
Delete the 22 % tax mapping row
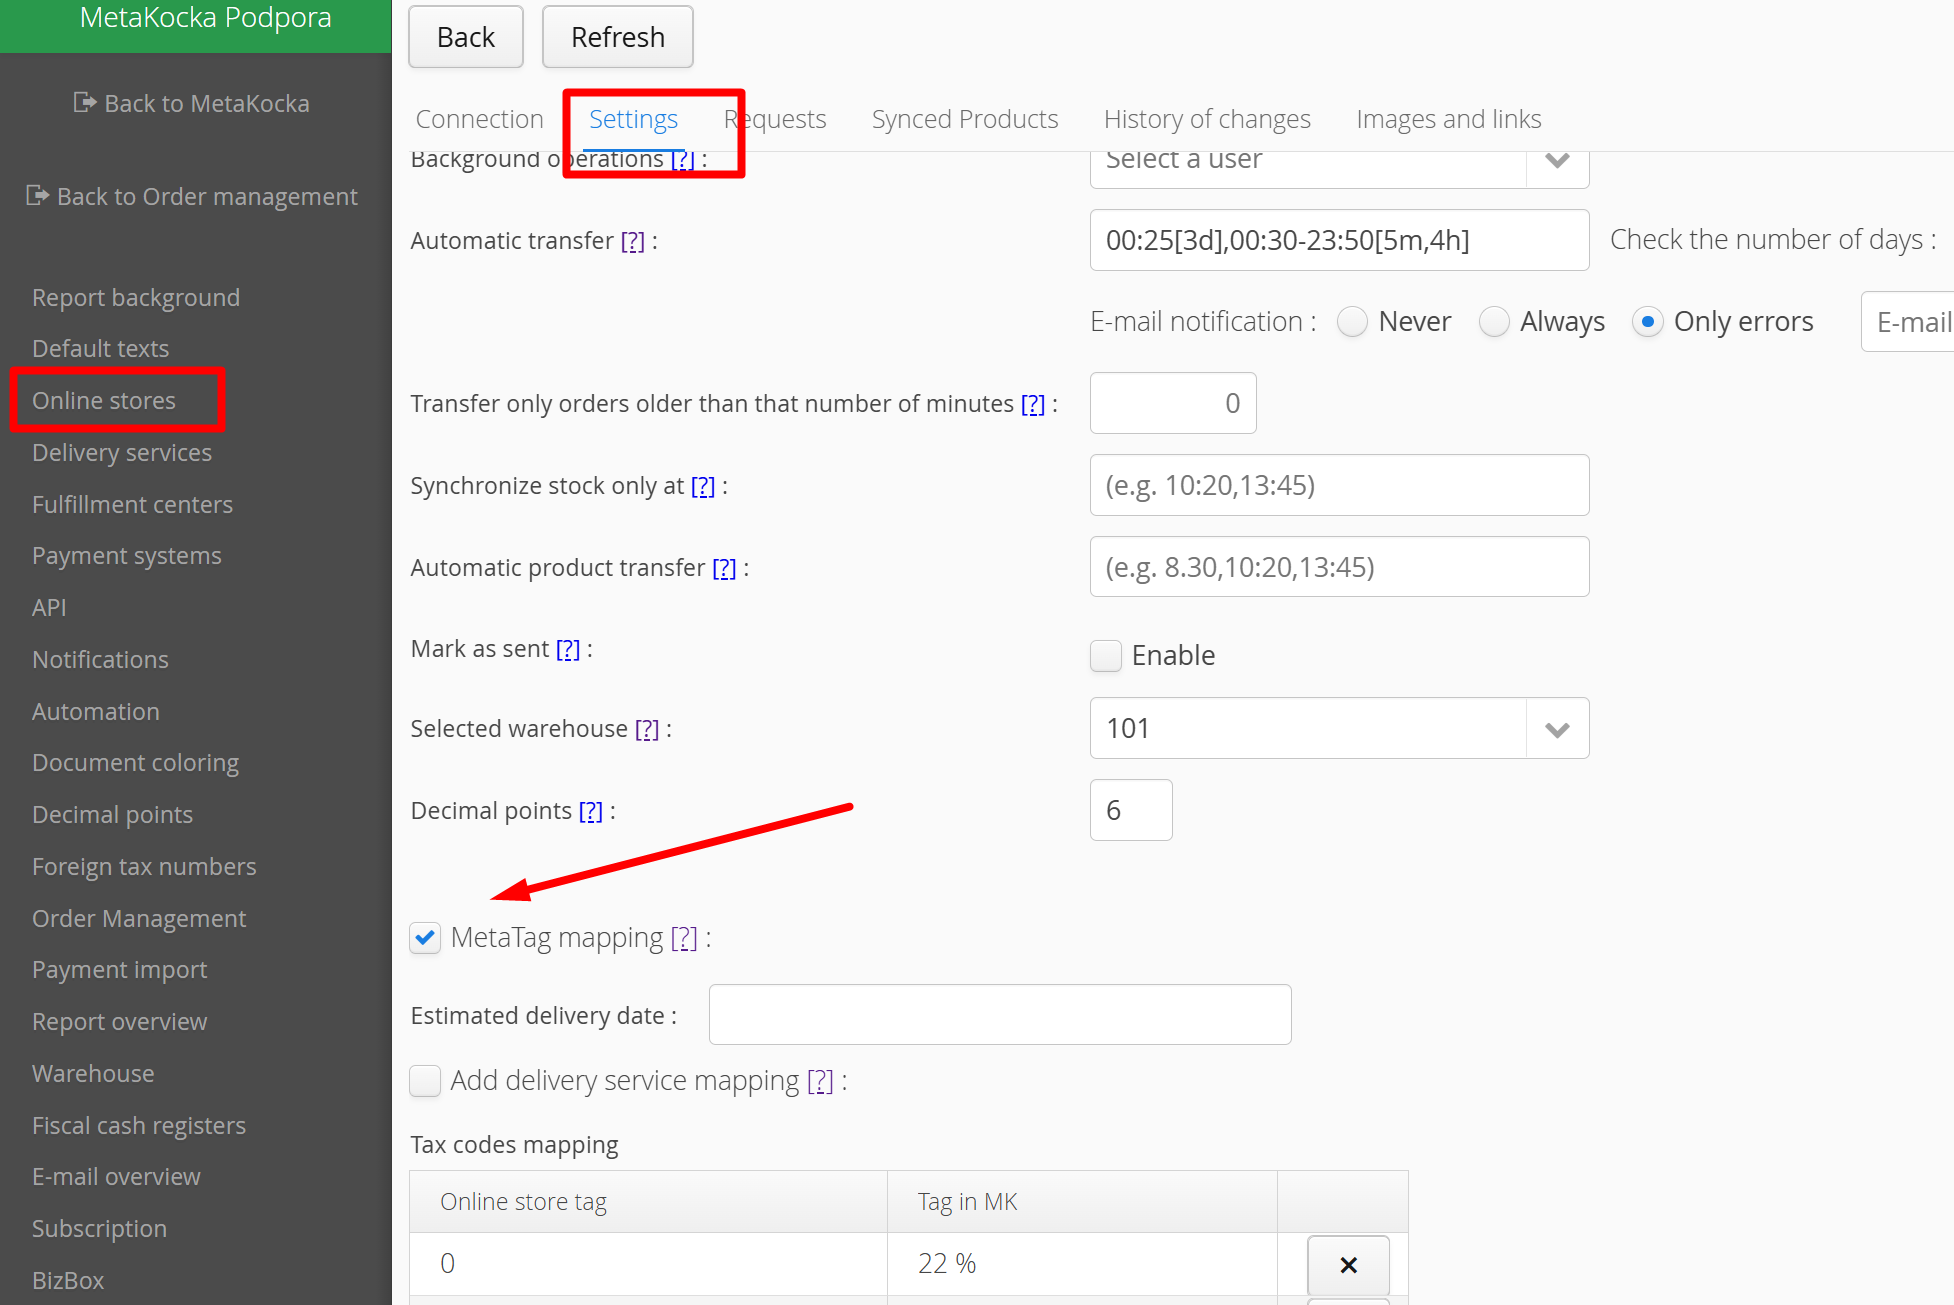pos(1347,1265)
